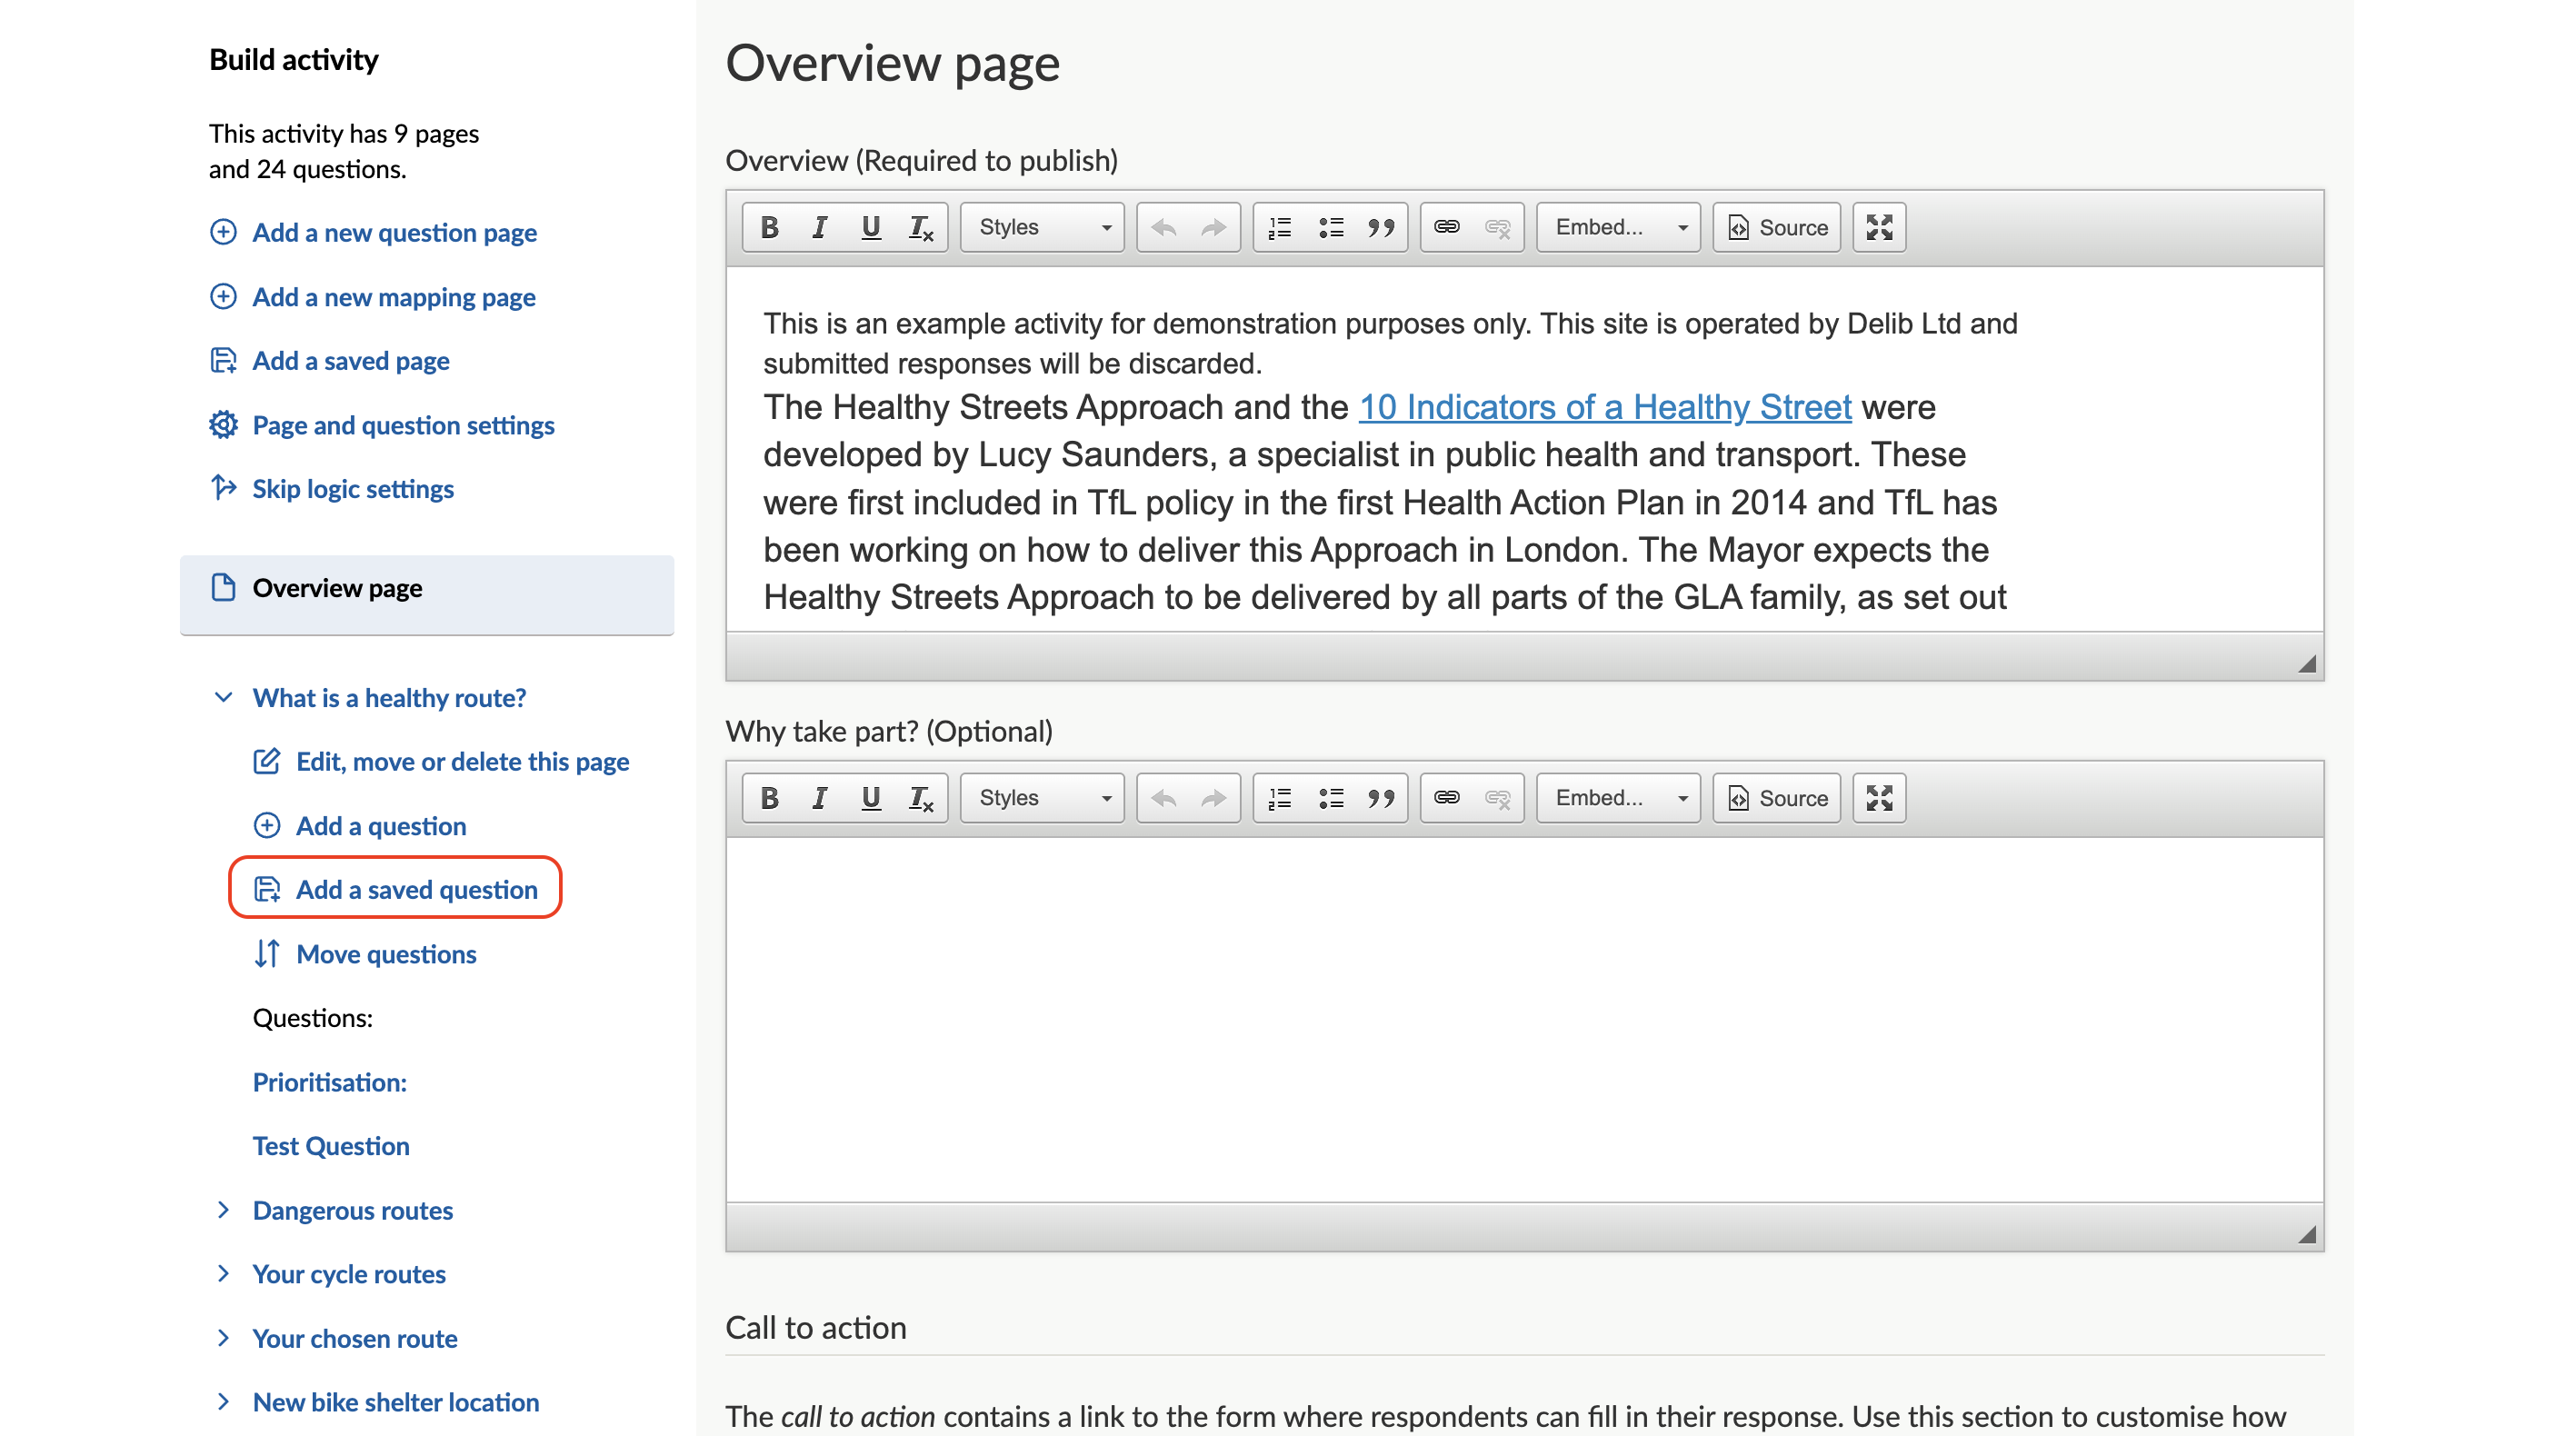Open Embed dropdown in Overview editor

[x=1618, y=227]
